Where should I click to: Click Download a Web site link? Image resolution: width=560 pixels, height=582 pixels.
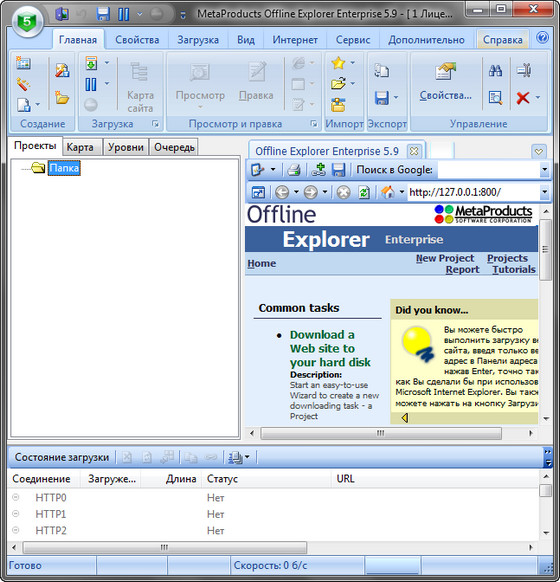tap(330, 348)
